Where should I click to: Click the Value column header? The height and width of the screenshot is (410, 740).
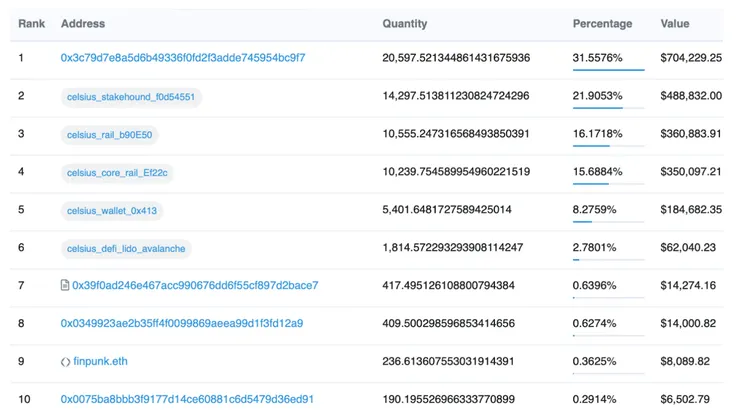point(675,24)
